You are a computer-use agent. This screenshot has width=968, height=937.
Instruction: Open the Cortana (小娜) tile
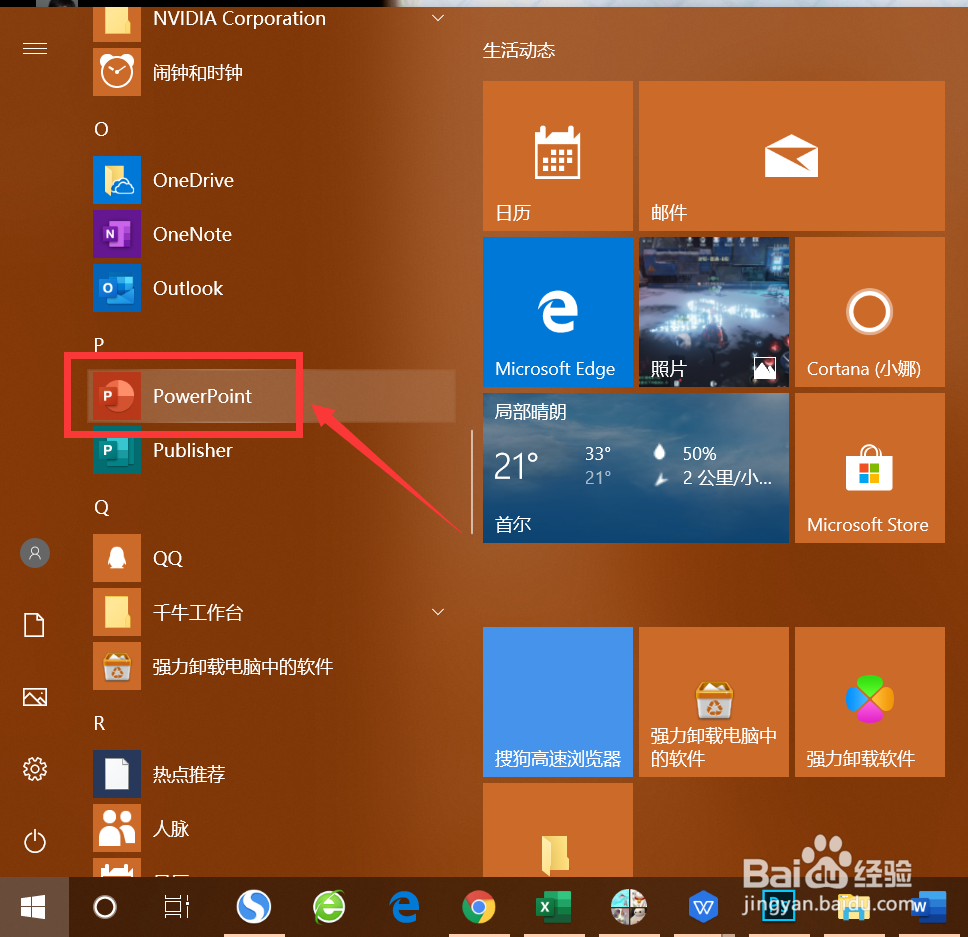pyautogui.click(x=870, y=312)
